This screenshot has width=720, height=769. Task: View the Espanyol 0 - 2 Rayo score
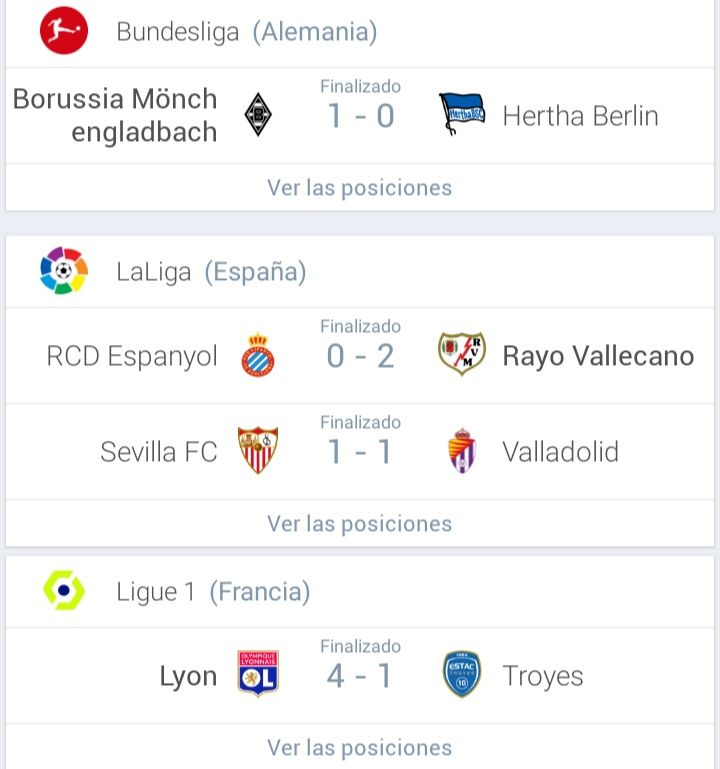point(360,356)
